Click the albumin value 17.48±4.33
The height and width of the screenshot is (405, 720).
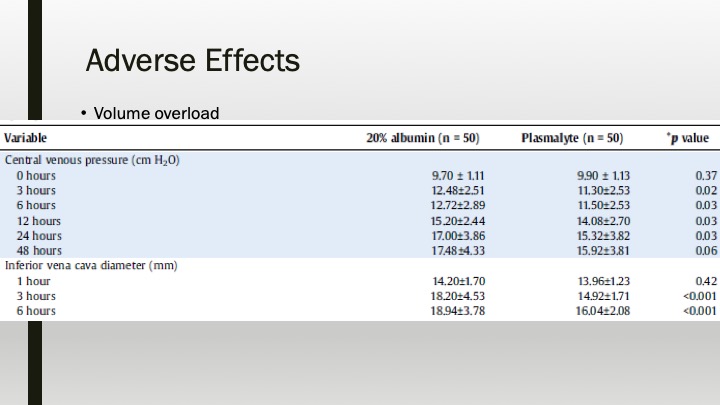[457, 250]
